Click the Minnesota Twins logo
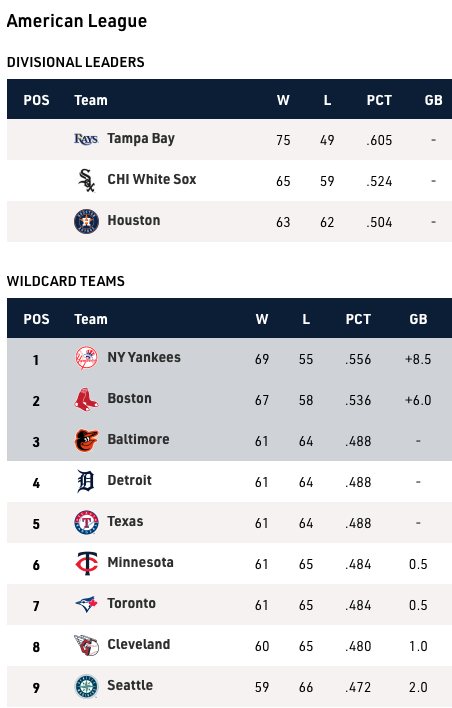 [x=86, y=564]
